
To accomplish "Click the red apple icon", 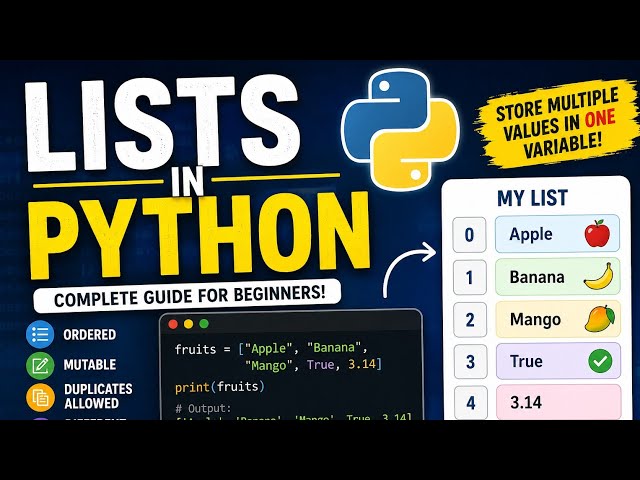I will point(597,233).
